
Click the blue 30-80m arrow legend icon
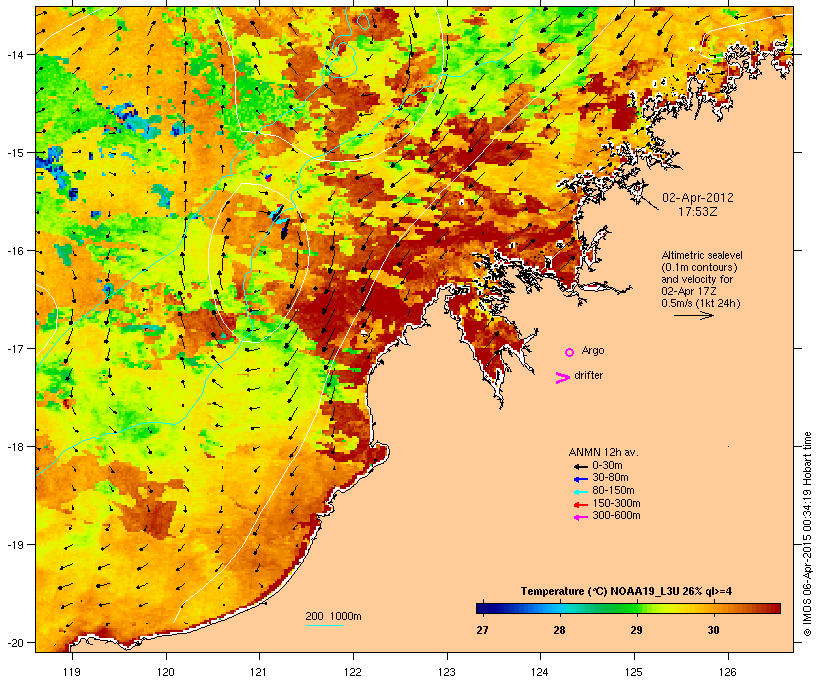pos(581,479)
